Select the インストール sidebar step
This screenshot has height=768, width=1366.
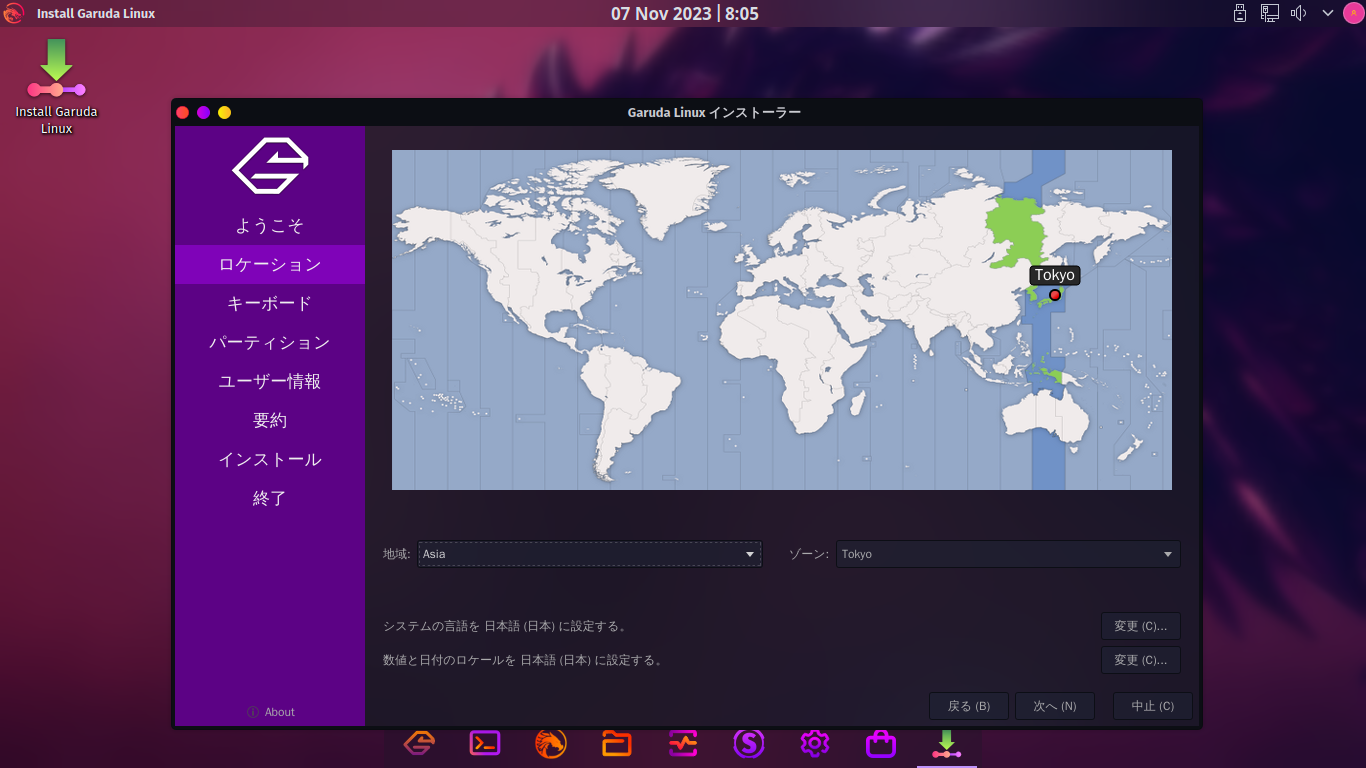click(270, 460)
